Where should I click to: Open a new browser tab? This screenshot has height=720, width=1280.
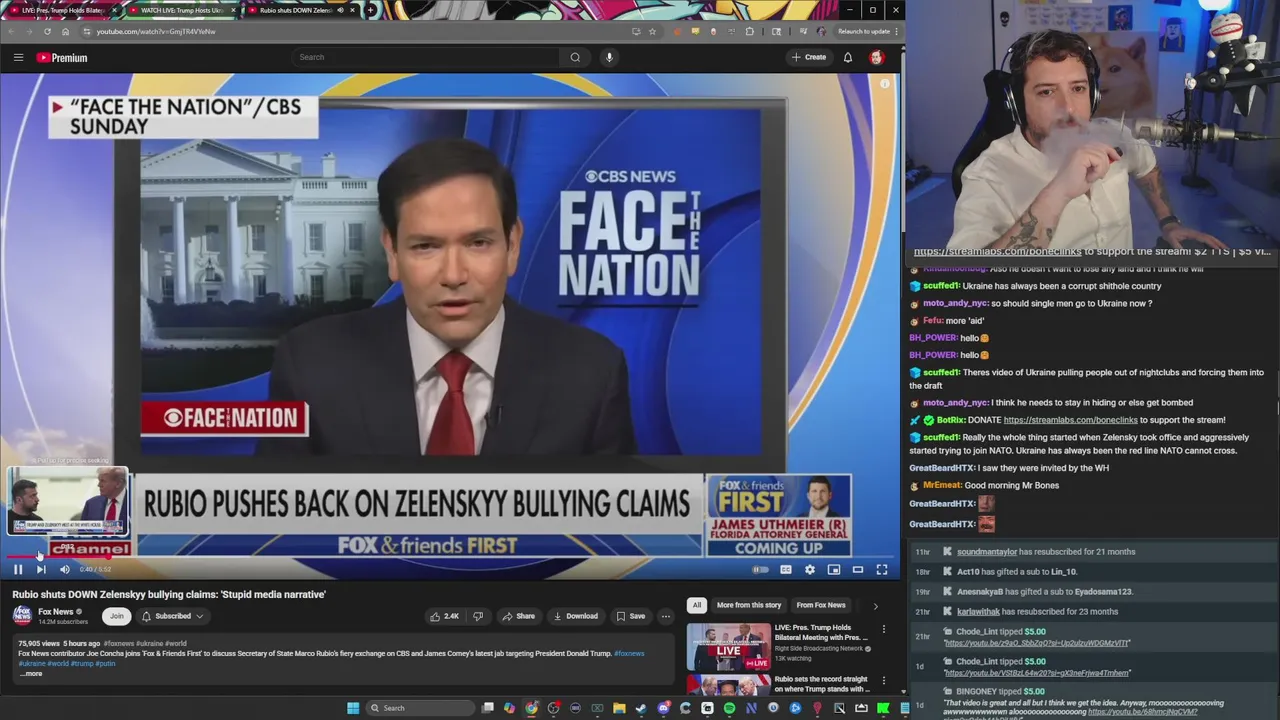click(x=371, y=10)
